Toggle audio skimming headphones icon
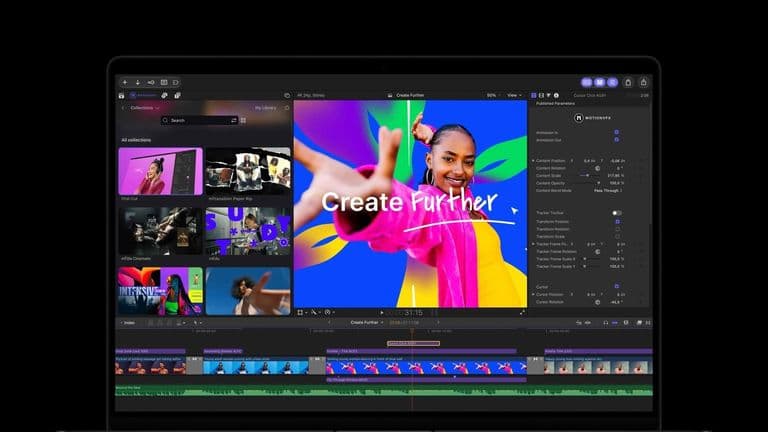The image size is (768, 432). click(606, 323)
